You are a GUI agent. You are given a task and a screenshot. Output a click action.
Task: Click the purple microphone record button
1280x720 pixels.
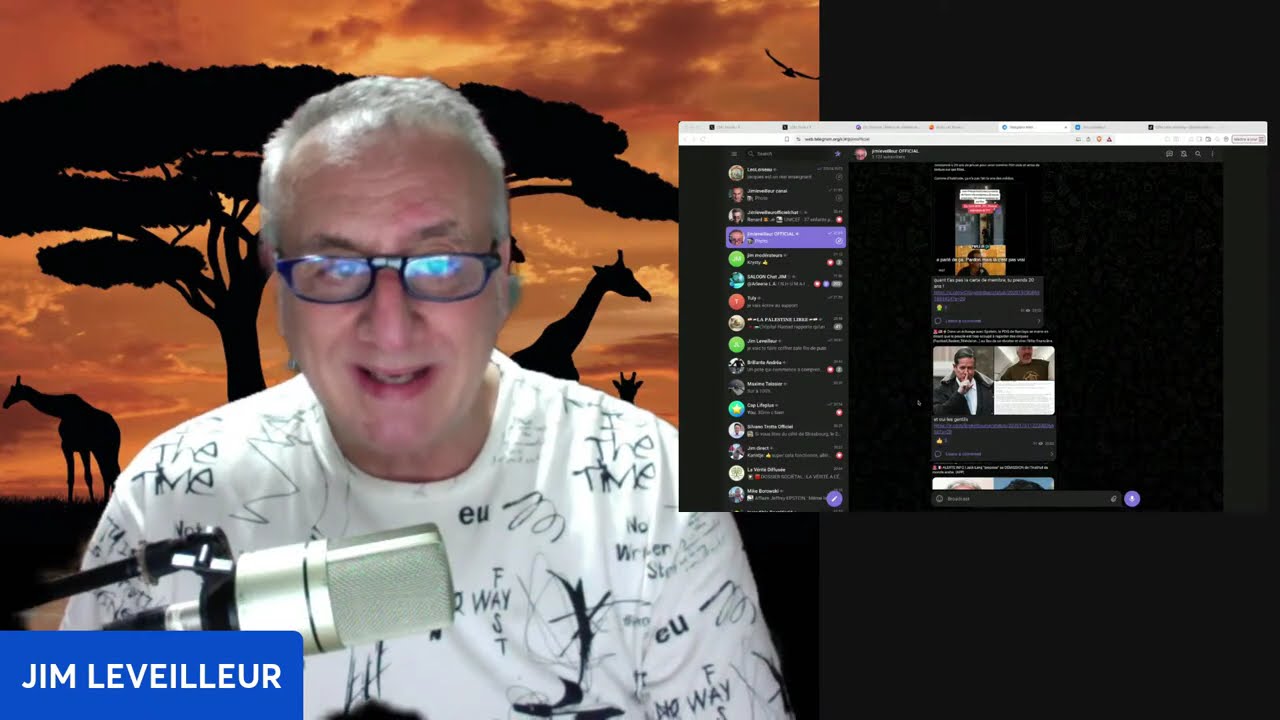pos(1132,498)
